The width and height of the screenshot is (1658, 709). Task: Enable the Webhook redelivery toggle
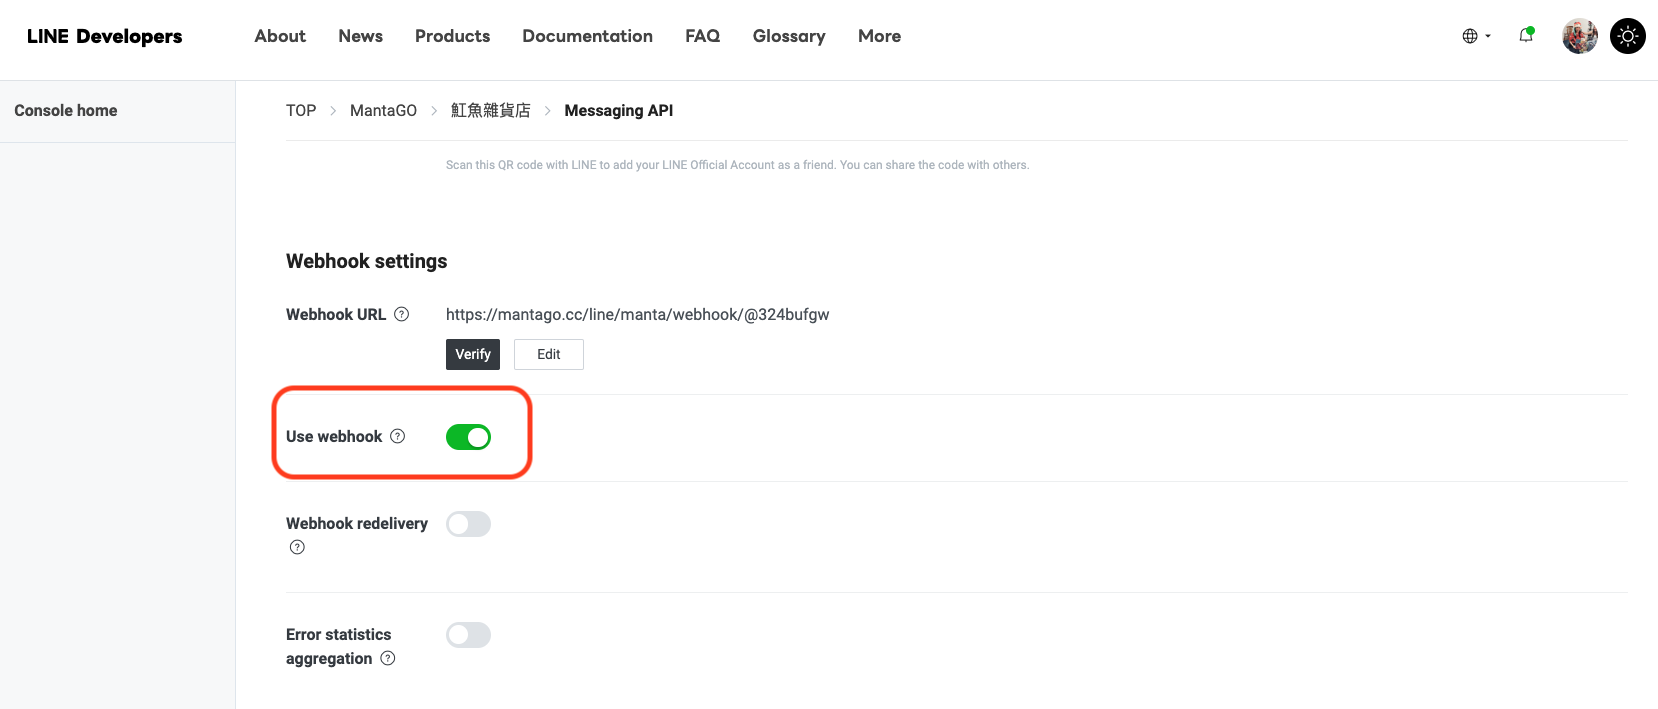(468, 524)
